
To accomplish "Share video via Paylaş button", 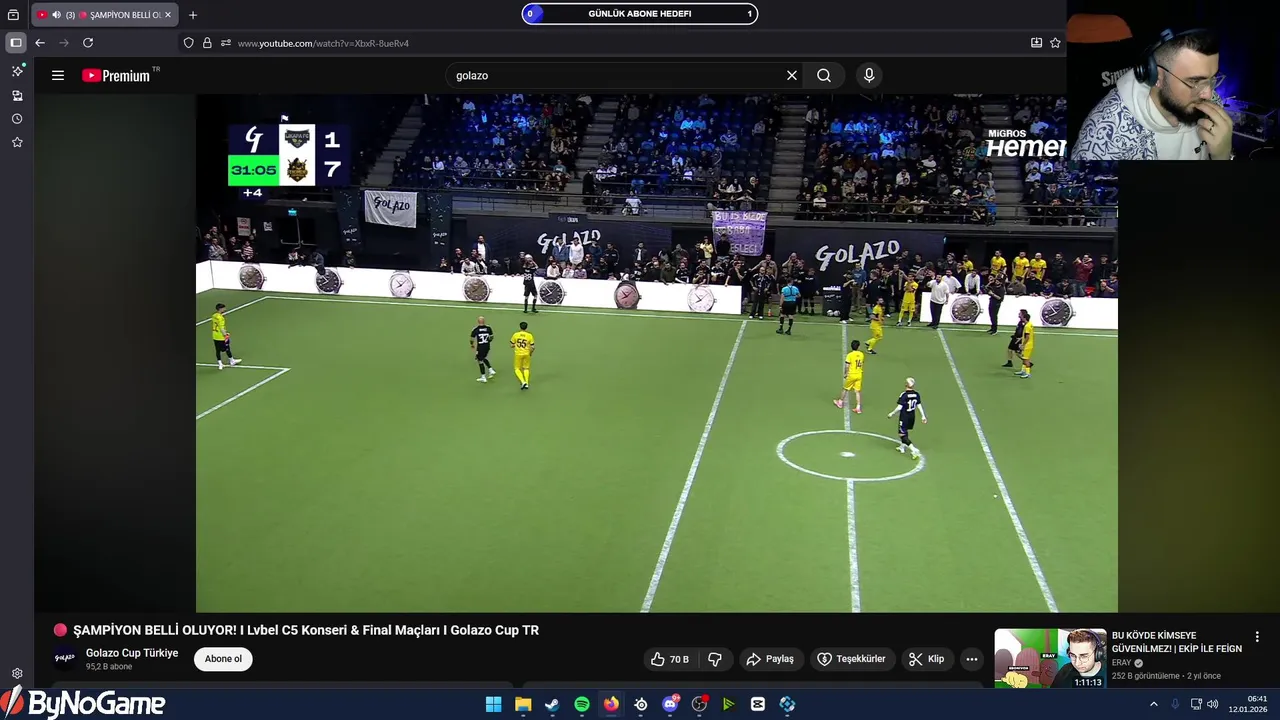I will (x=770, y=659).
